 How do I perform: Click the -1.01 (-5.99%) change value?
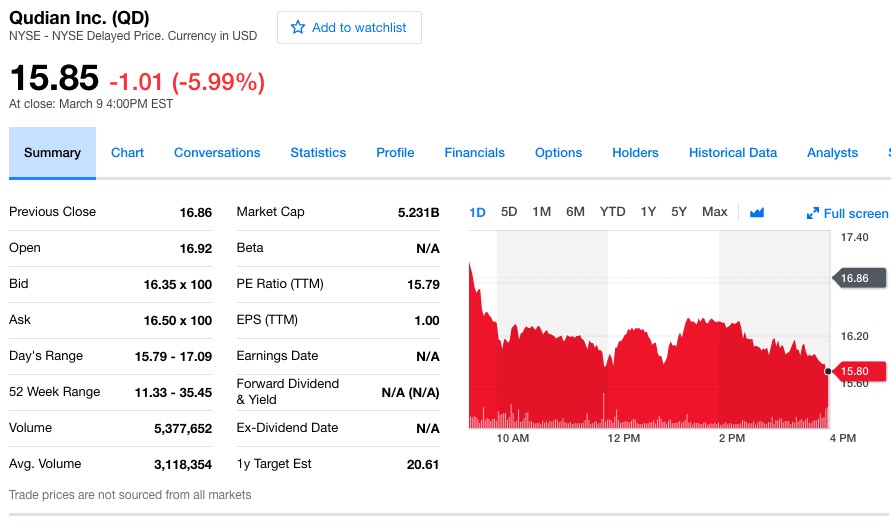[187, 82]
